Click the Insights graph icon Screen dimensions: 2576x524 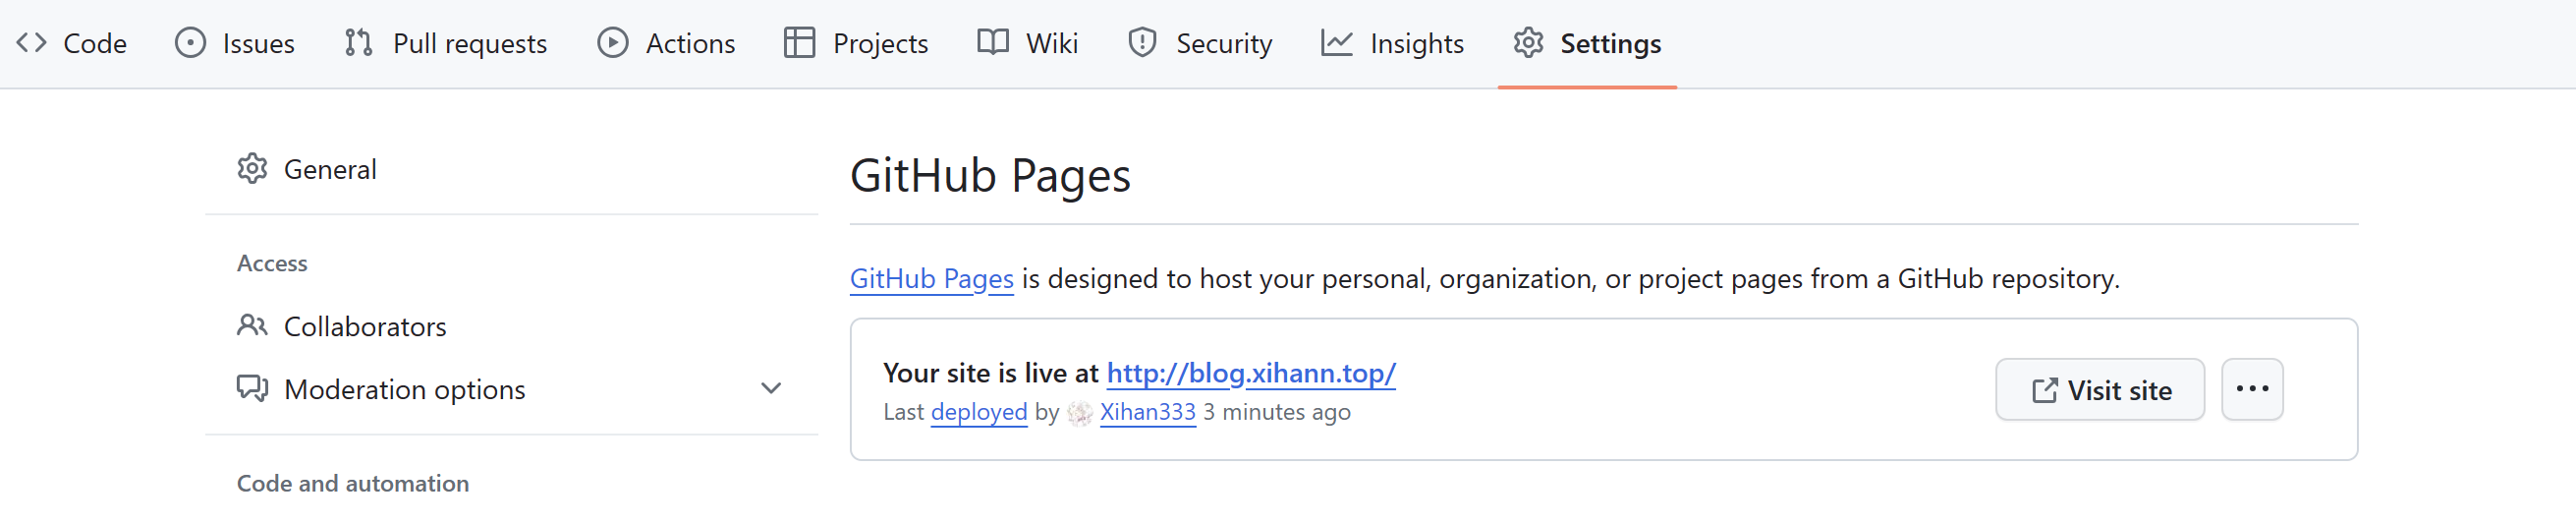tap(1337, 43)
